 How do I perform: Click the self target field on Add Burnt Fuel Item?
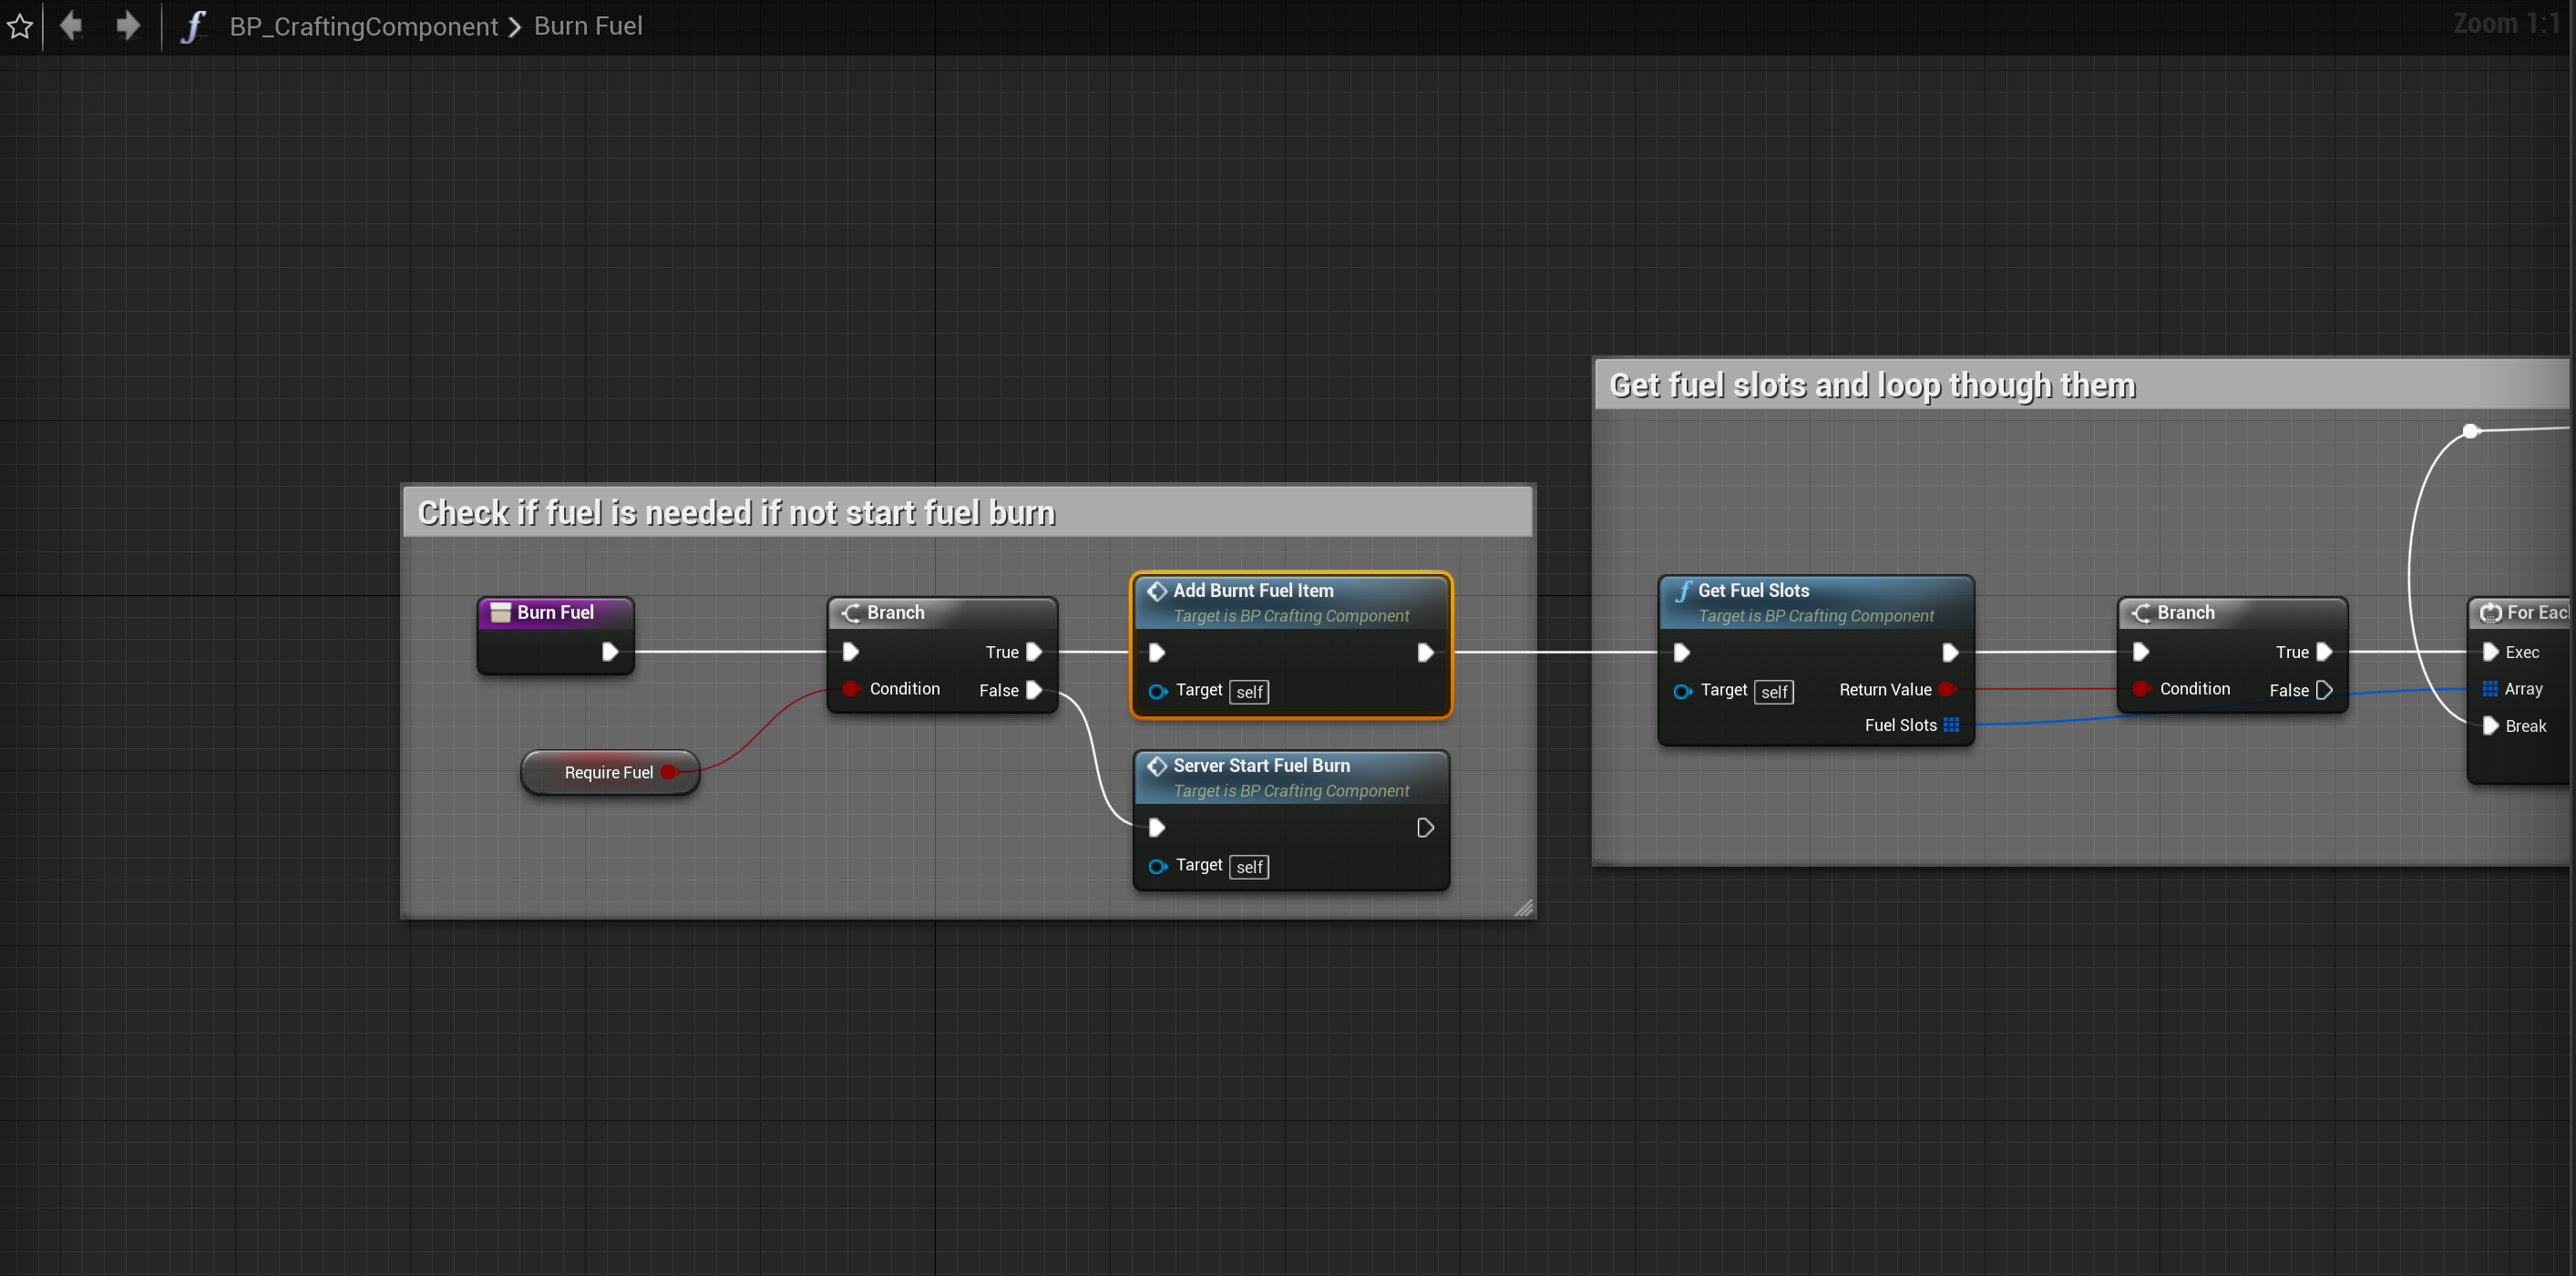[x=1249, y=692]
